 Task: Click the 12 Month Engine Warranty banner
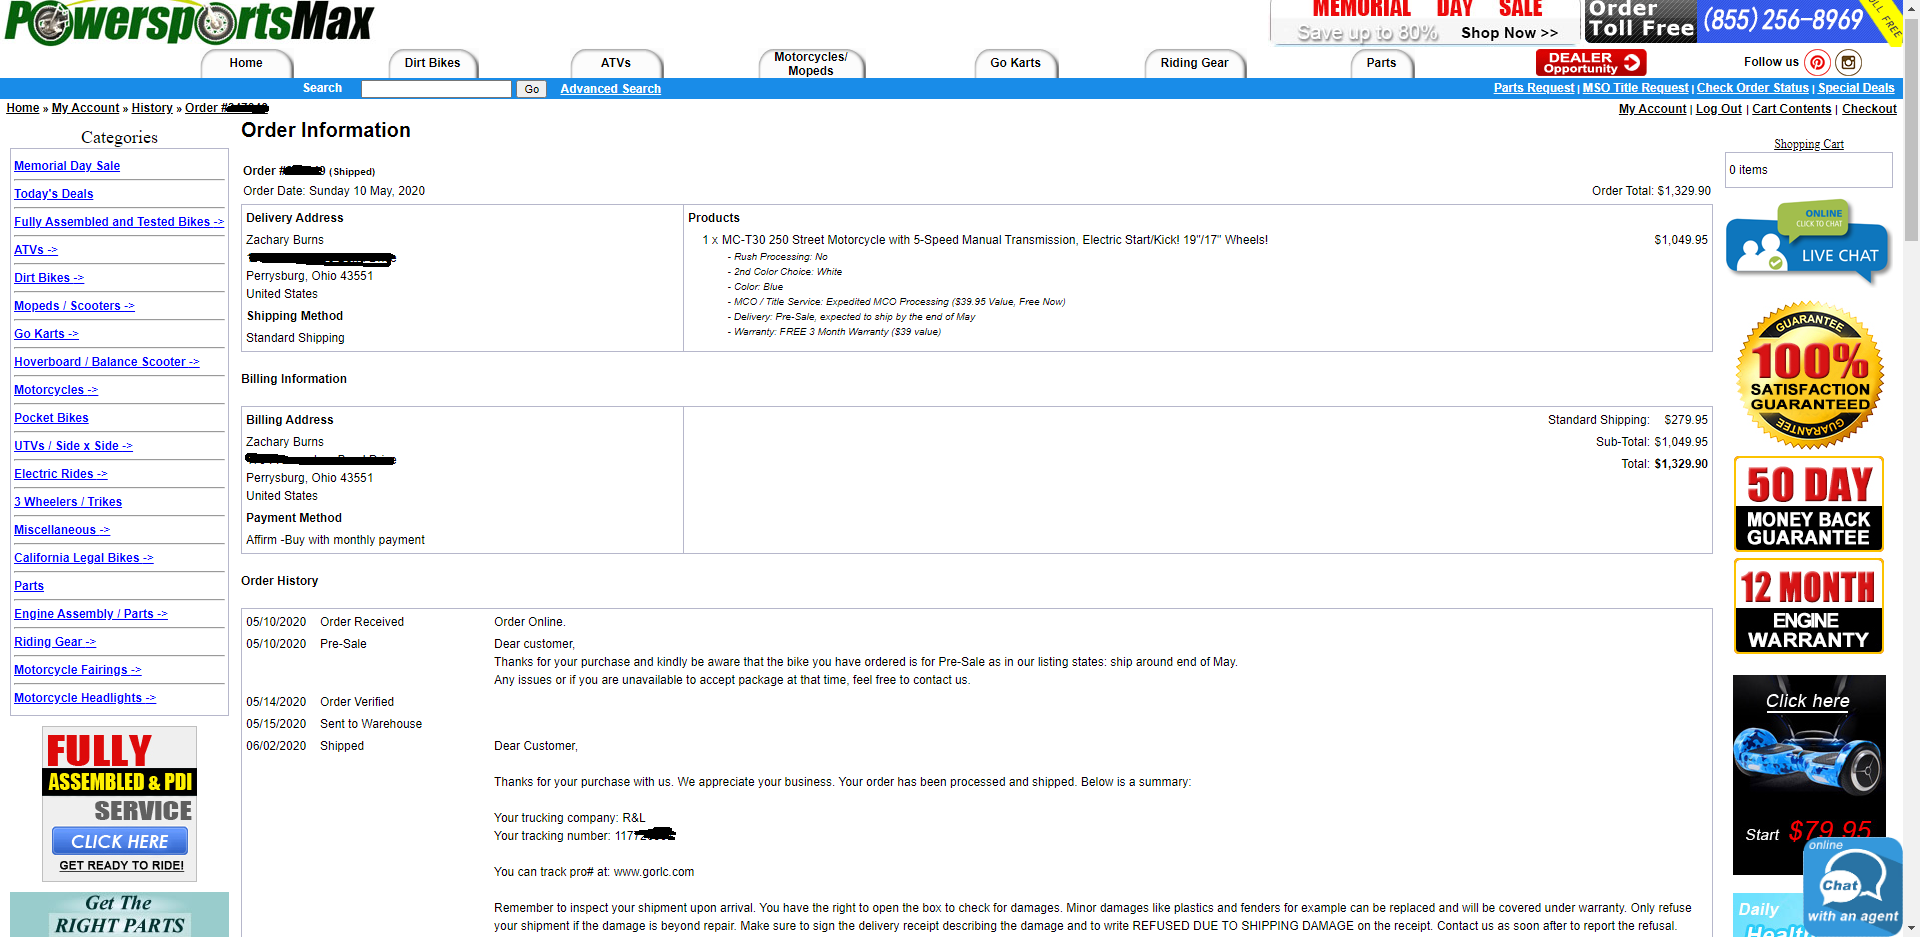point(1808,606)
